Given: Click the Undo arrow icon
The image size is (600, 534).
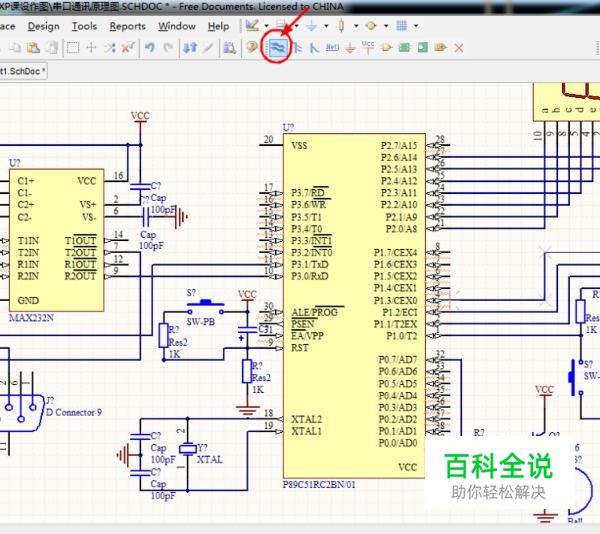Looking at the screenshot, I should 150,48.
